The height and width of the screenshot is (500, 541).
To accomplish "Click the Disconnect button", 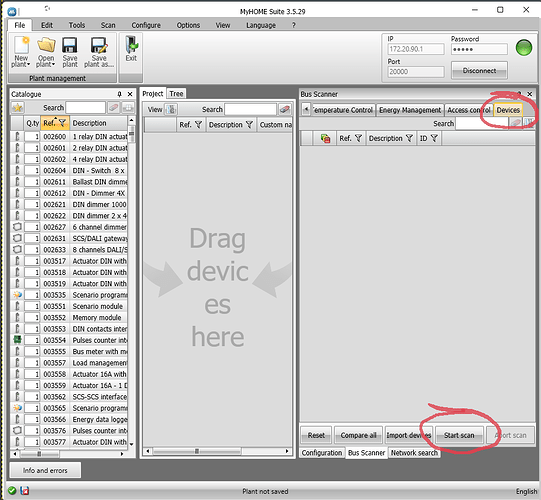I will (479, 70).
